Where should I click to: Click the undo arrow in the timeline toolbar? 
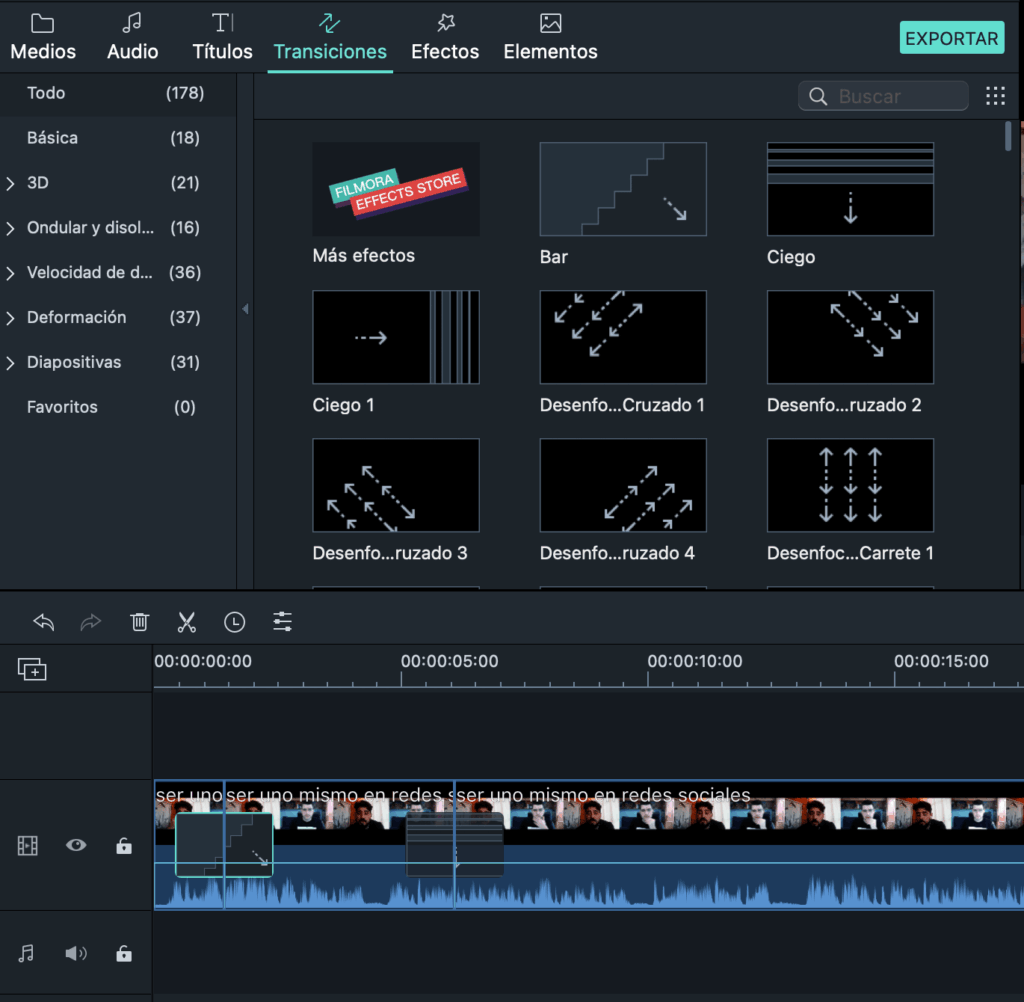click(x=43, y=621)
